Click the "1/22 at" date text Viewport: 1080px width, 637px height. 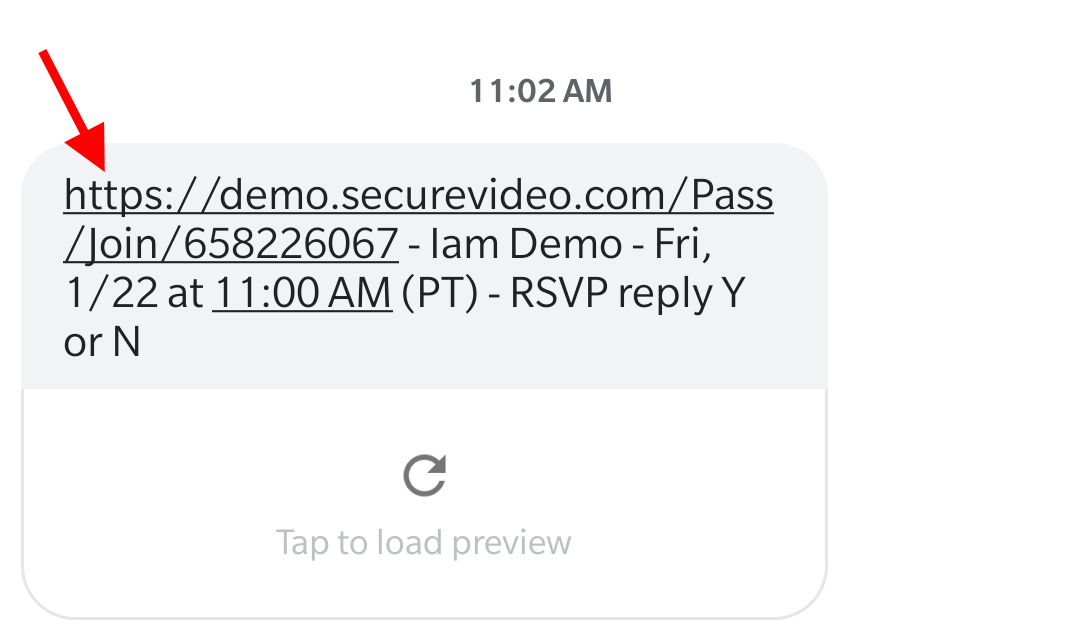[132, 294]
